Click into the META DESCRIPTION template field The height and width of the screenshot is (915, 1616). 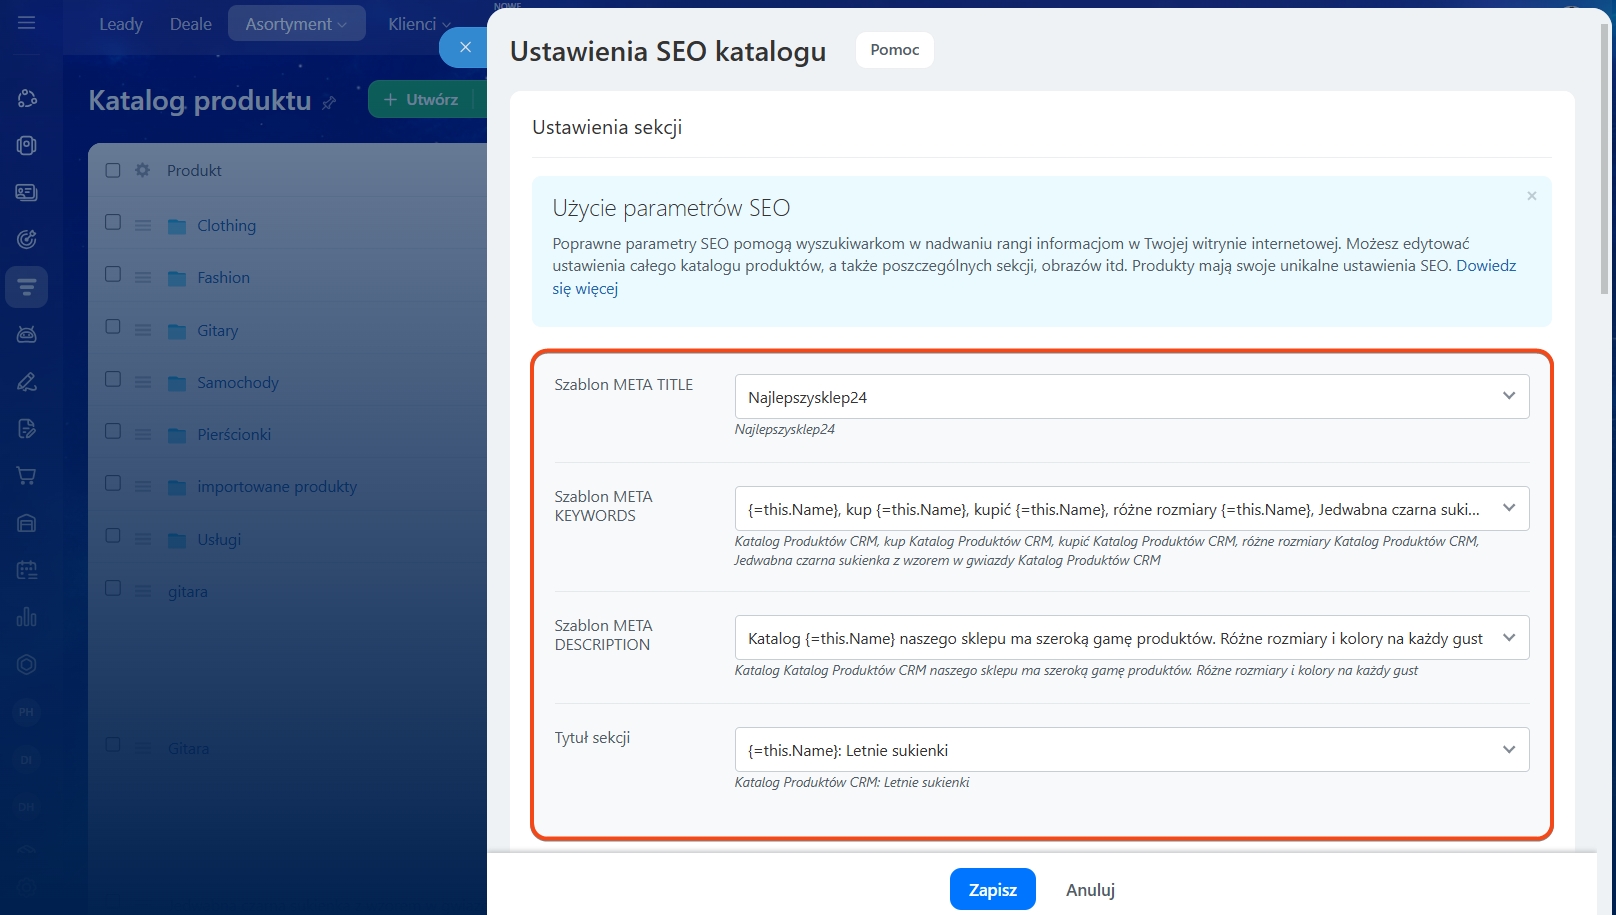point(1115,638)
